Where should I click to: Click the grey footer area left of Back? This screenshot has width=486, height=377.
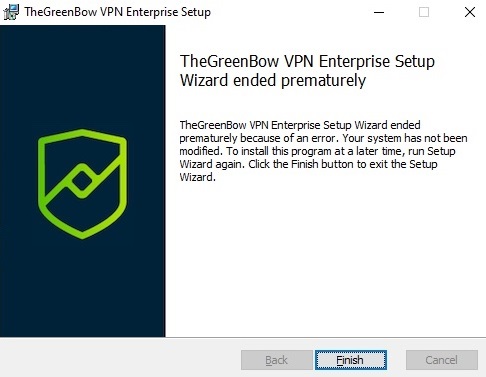(x=120, y=358)
